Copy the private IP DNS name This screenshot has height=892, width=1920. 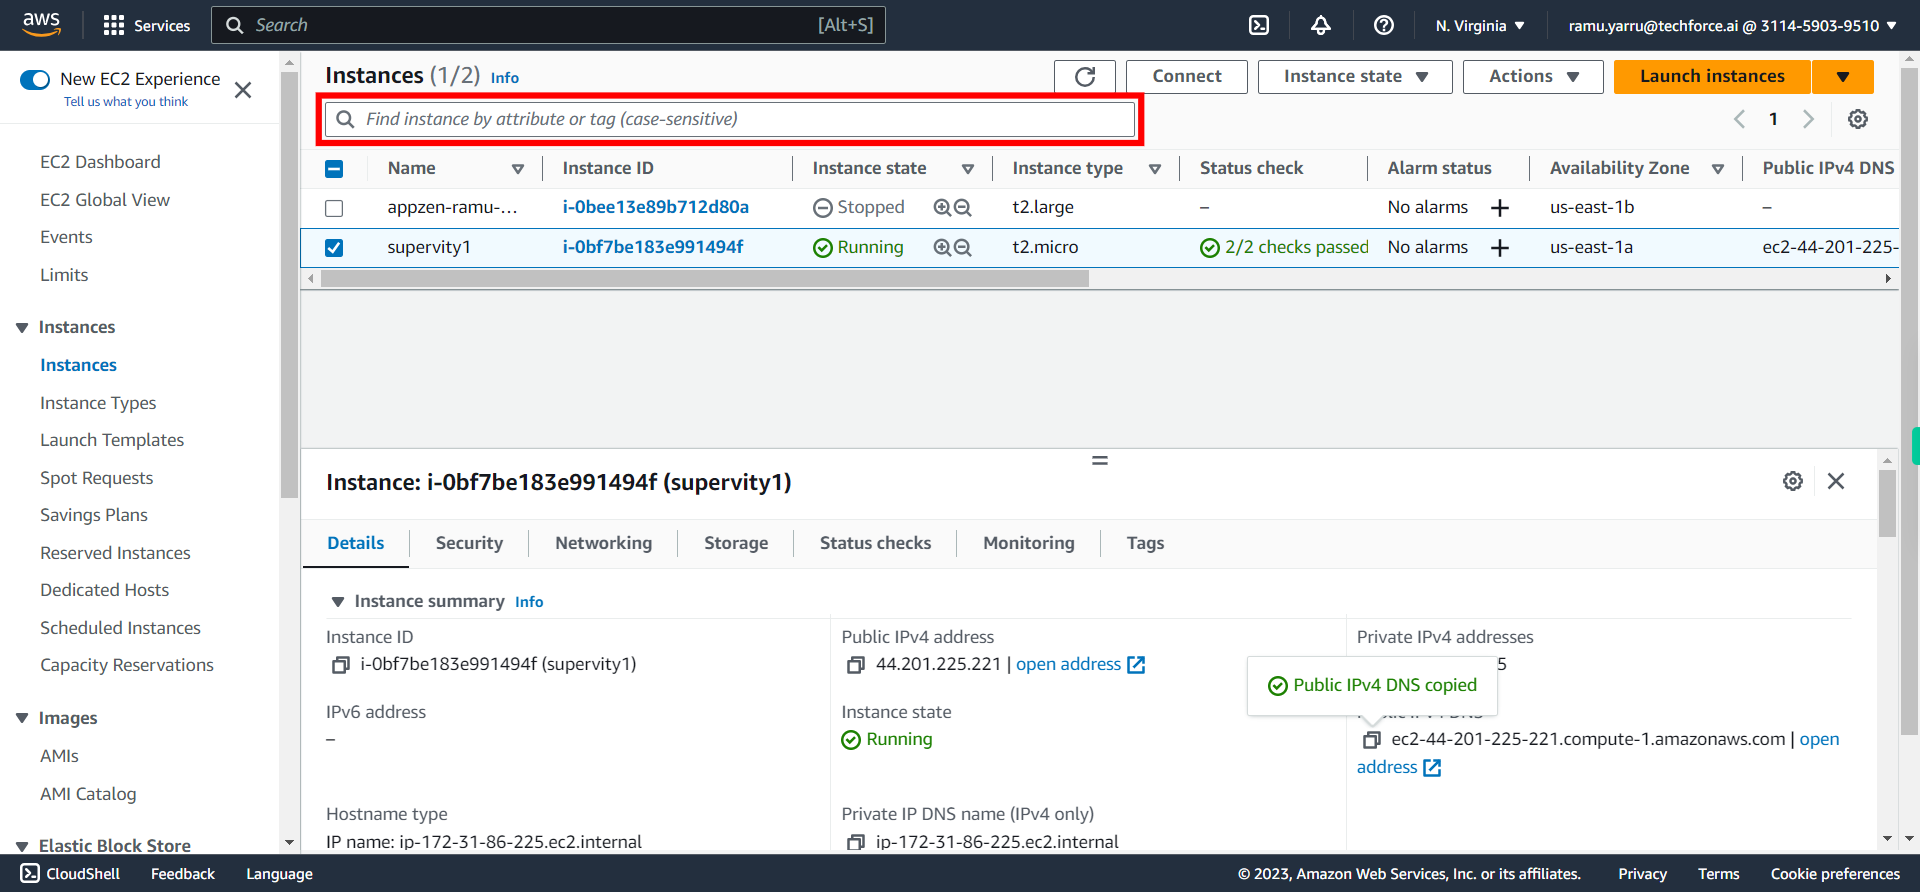[856, 842]
